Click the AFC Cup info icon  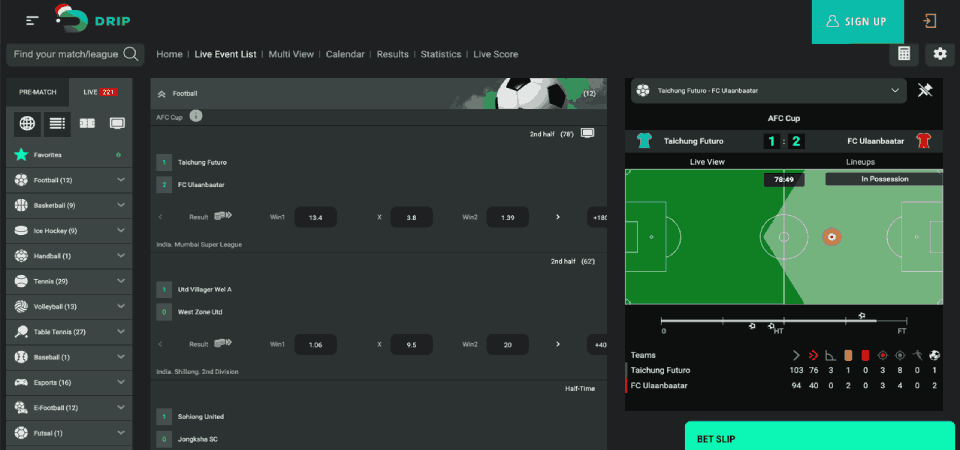(x=196, y=116)
